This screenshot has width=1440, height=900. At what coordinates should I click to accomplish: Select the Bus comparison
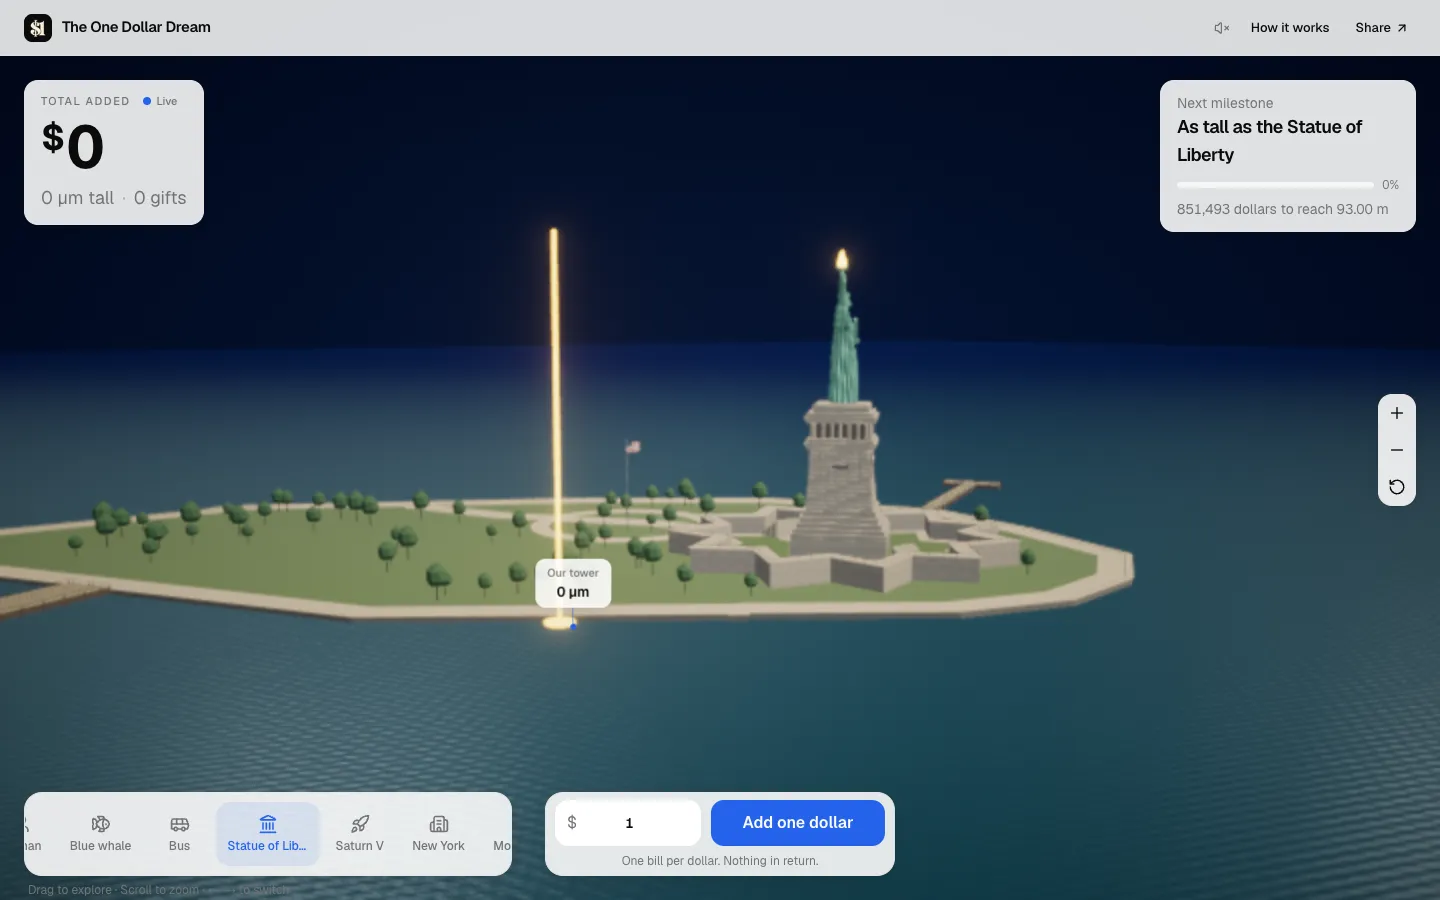[180, 833]
